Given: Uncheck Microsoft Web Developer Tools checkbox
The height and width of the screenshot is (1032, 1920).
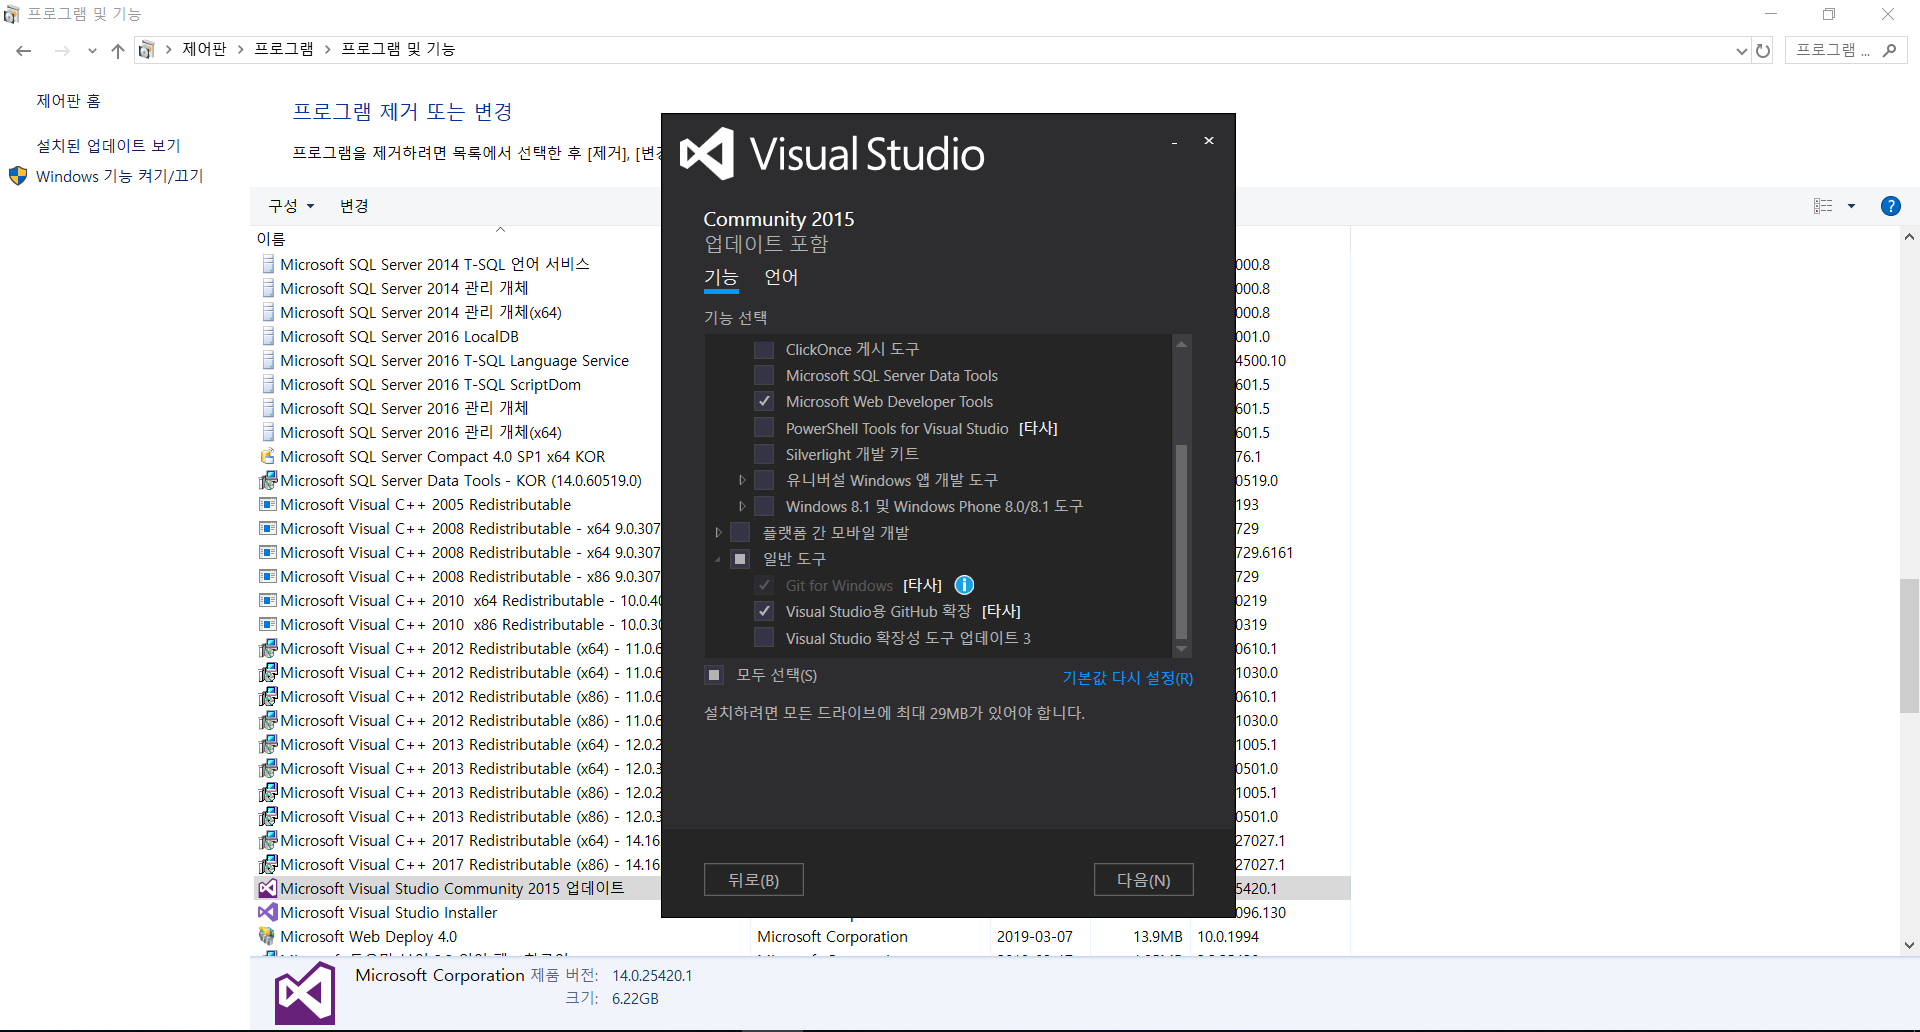Looking at the screenshot, I should (764, 401).
